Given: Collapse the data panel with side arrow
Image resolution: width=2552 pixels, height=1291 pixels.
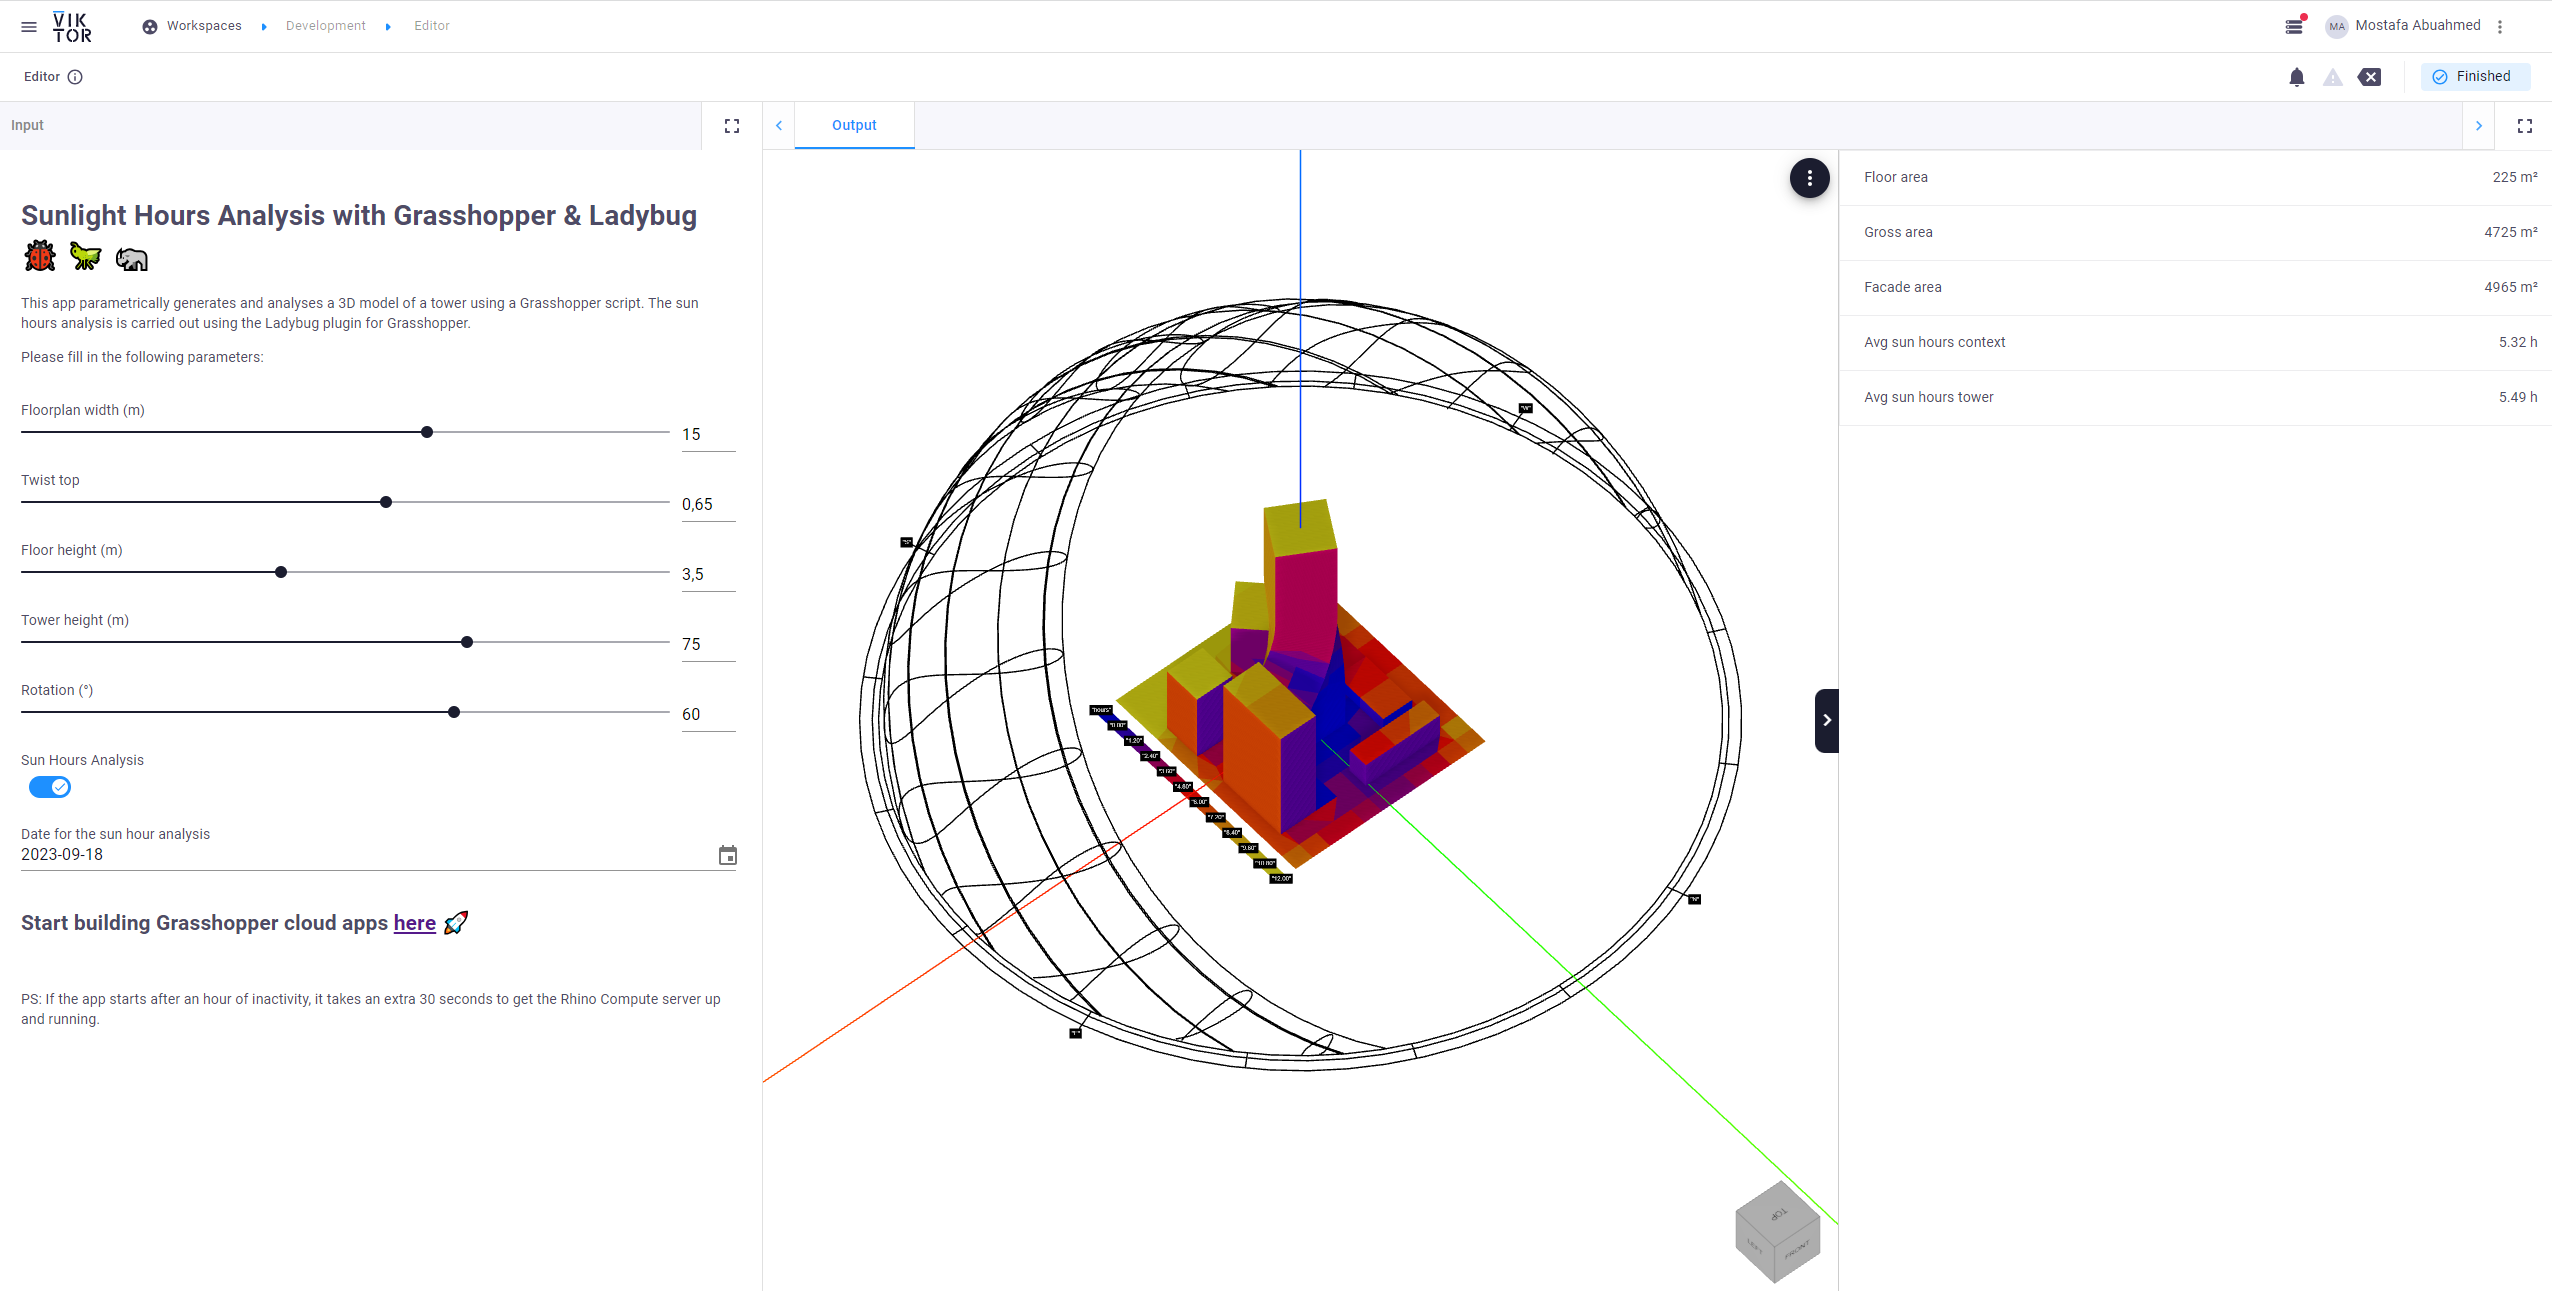Looking at the screenshot, I should [1826, 720].
